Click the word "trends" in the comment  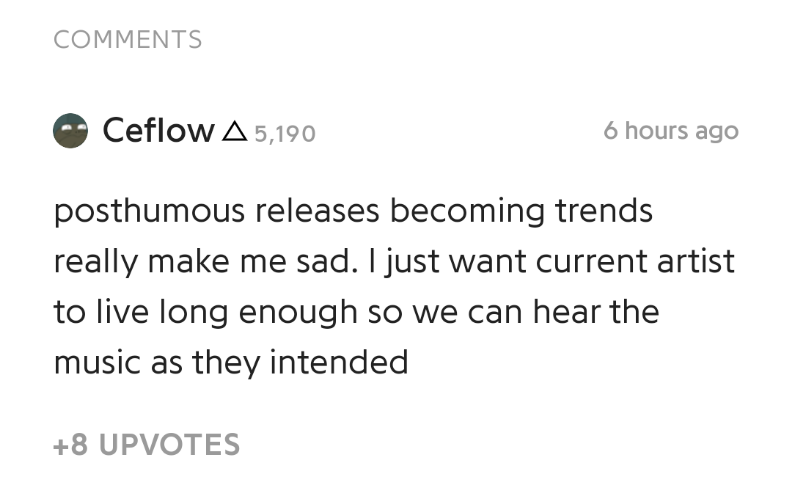(x=604, y=212)
